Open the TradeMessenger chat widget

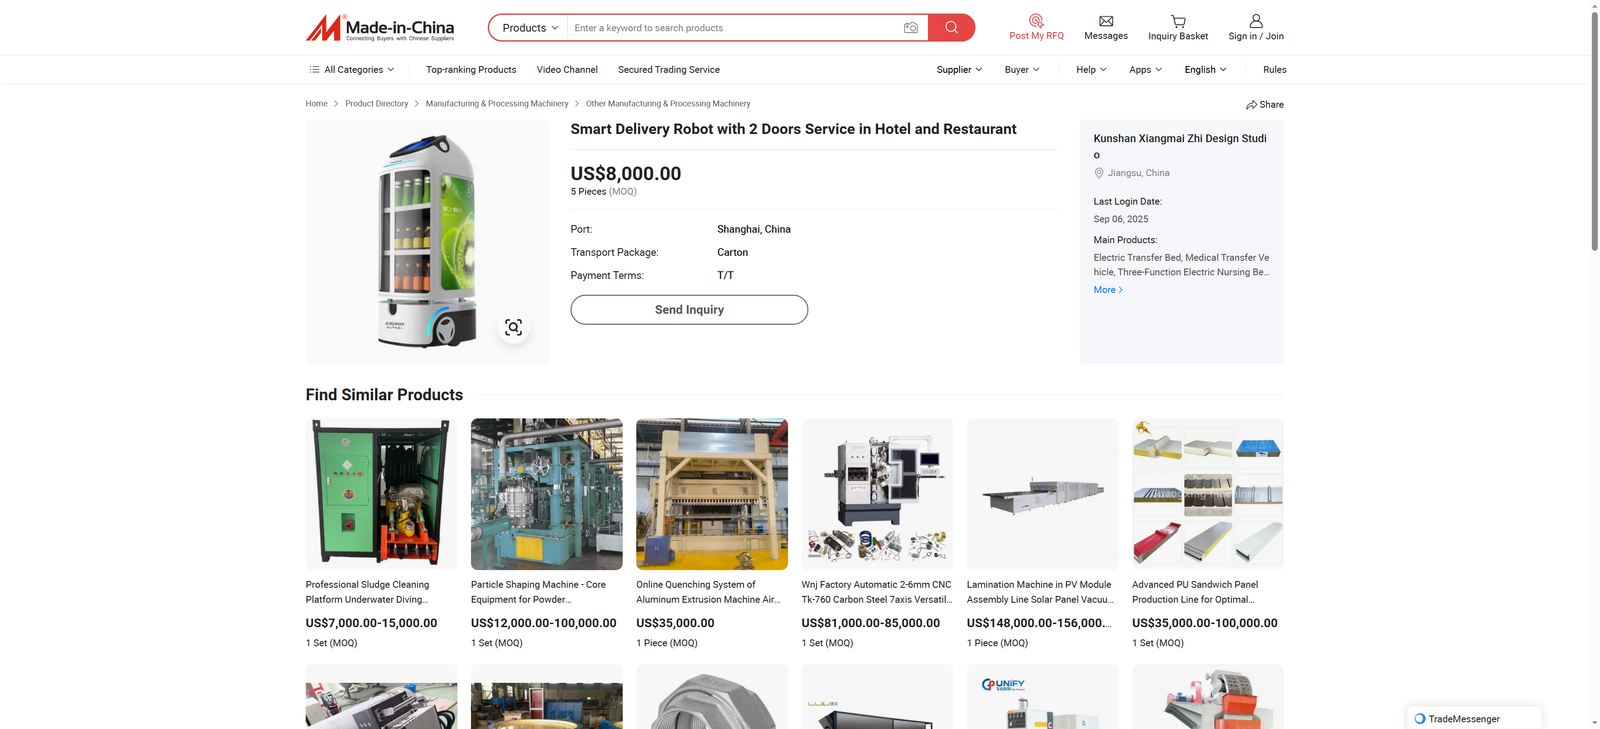point(1473,718)
